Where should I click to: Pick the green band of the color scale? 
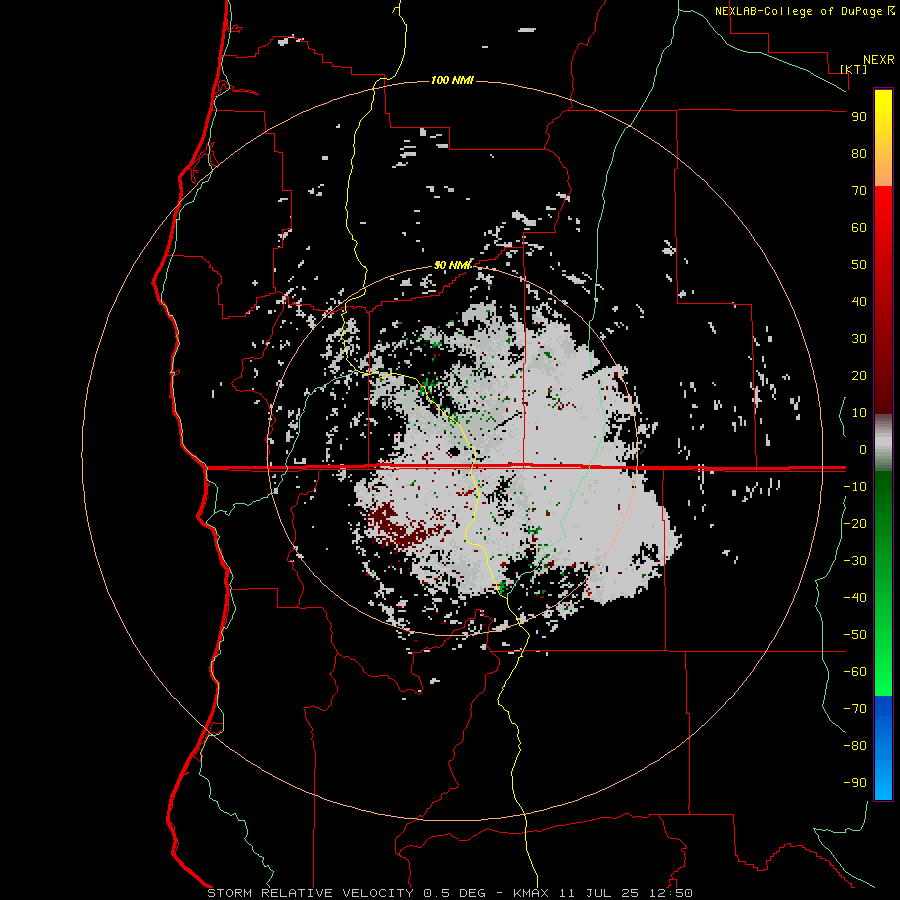pyautogui.click(x=883, y=583)
